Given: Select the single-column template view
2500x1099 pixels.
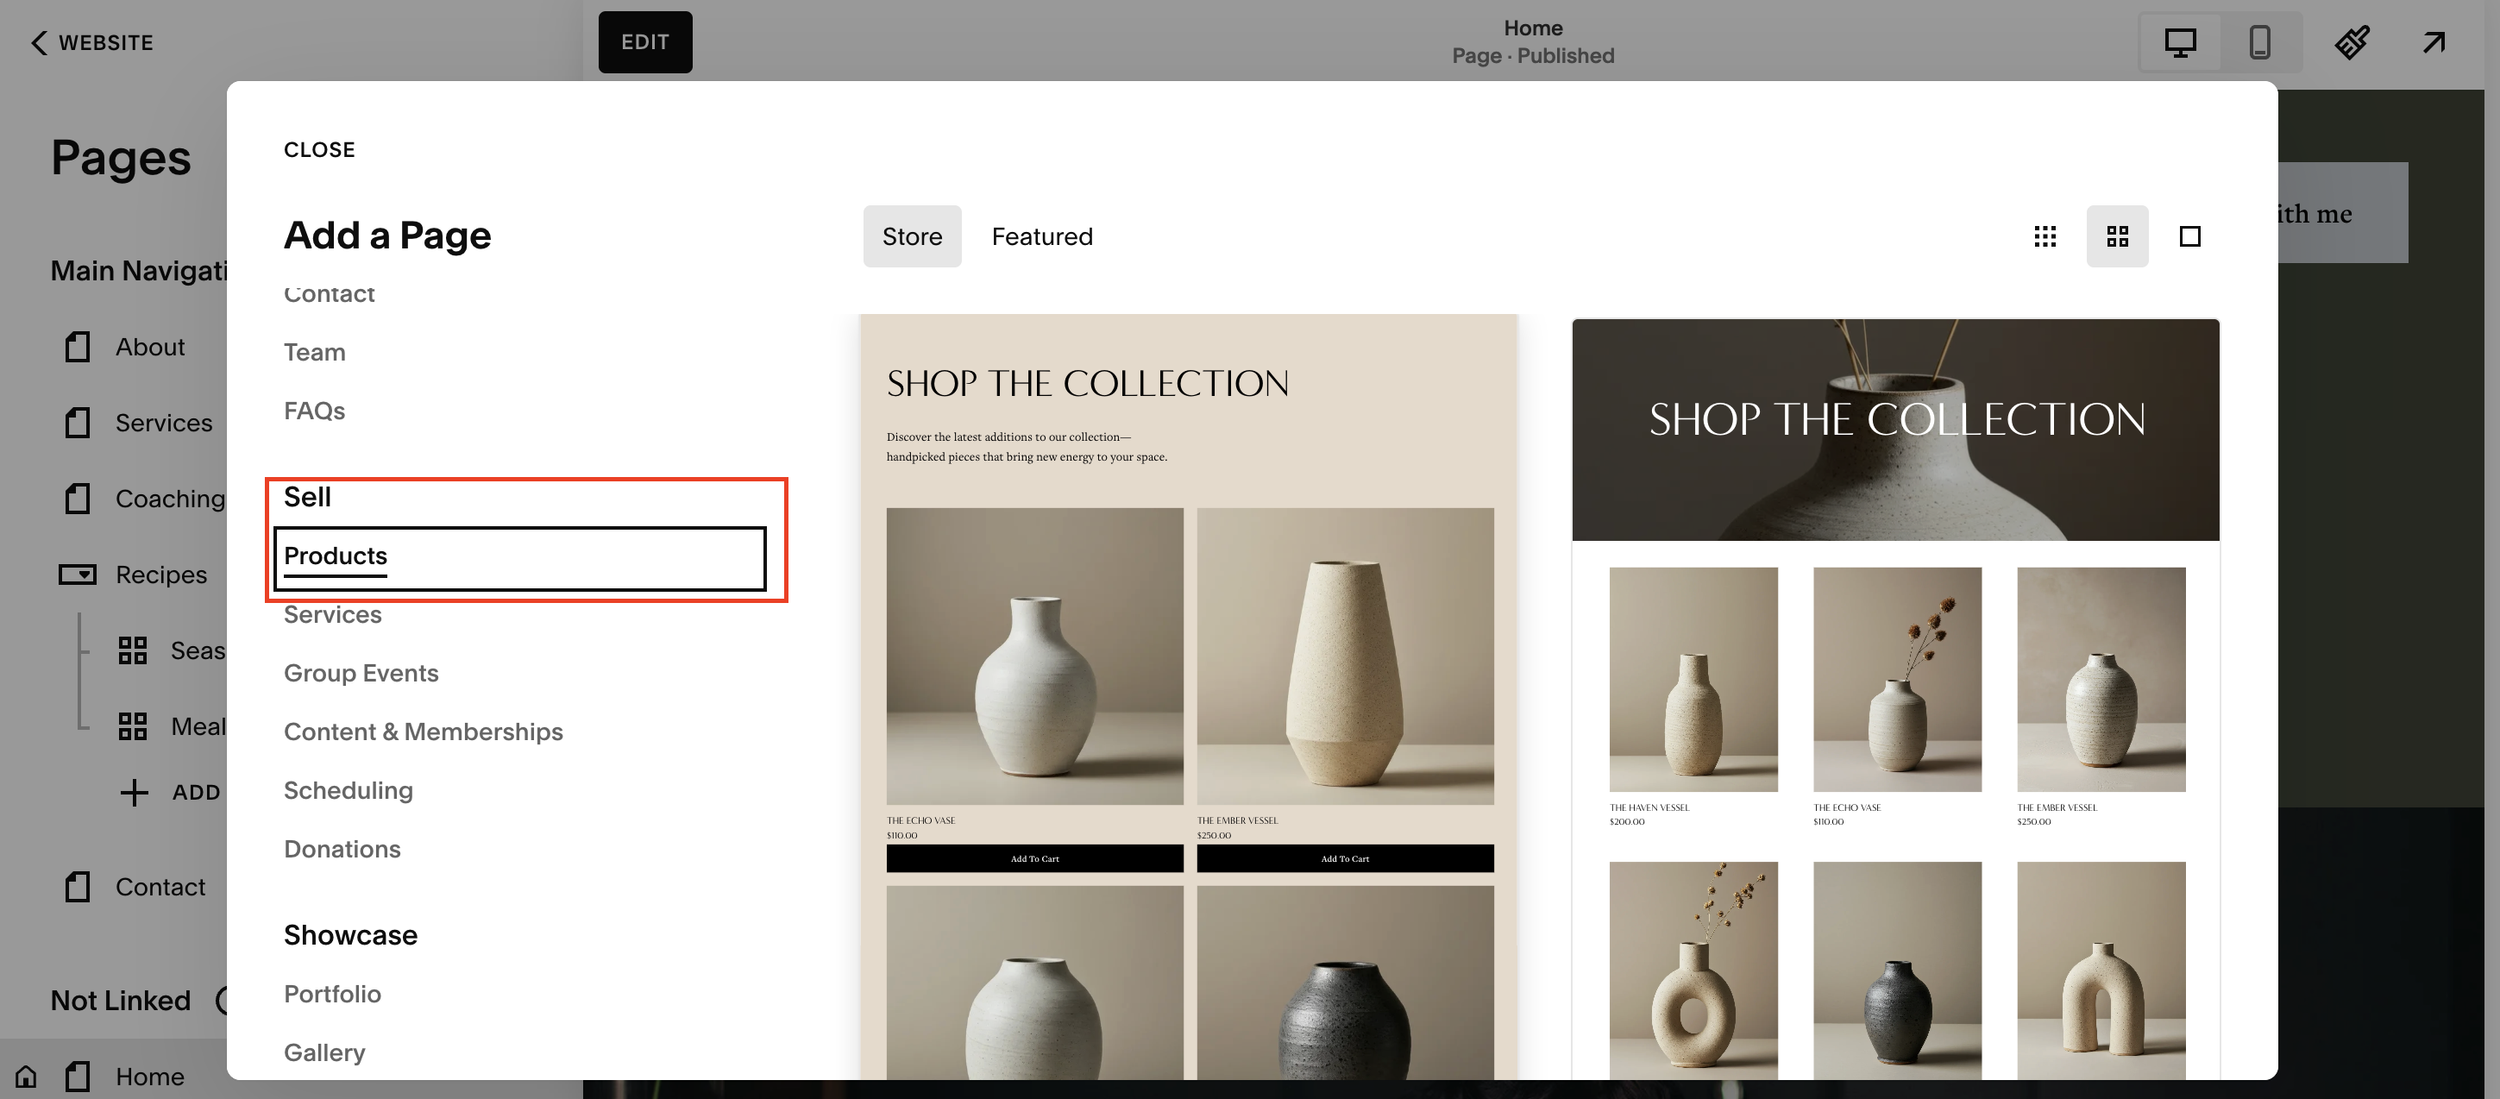Looking at the screenshot, I should (x=2190, y=236).
